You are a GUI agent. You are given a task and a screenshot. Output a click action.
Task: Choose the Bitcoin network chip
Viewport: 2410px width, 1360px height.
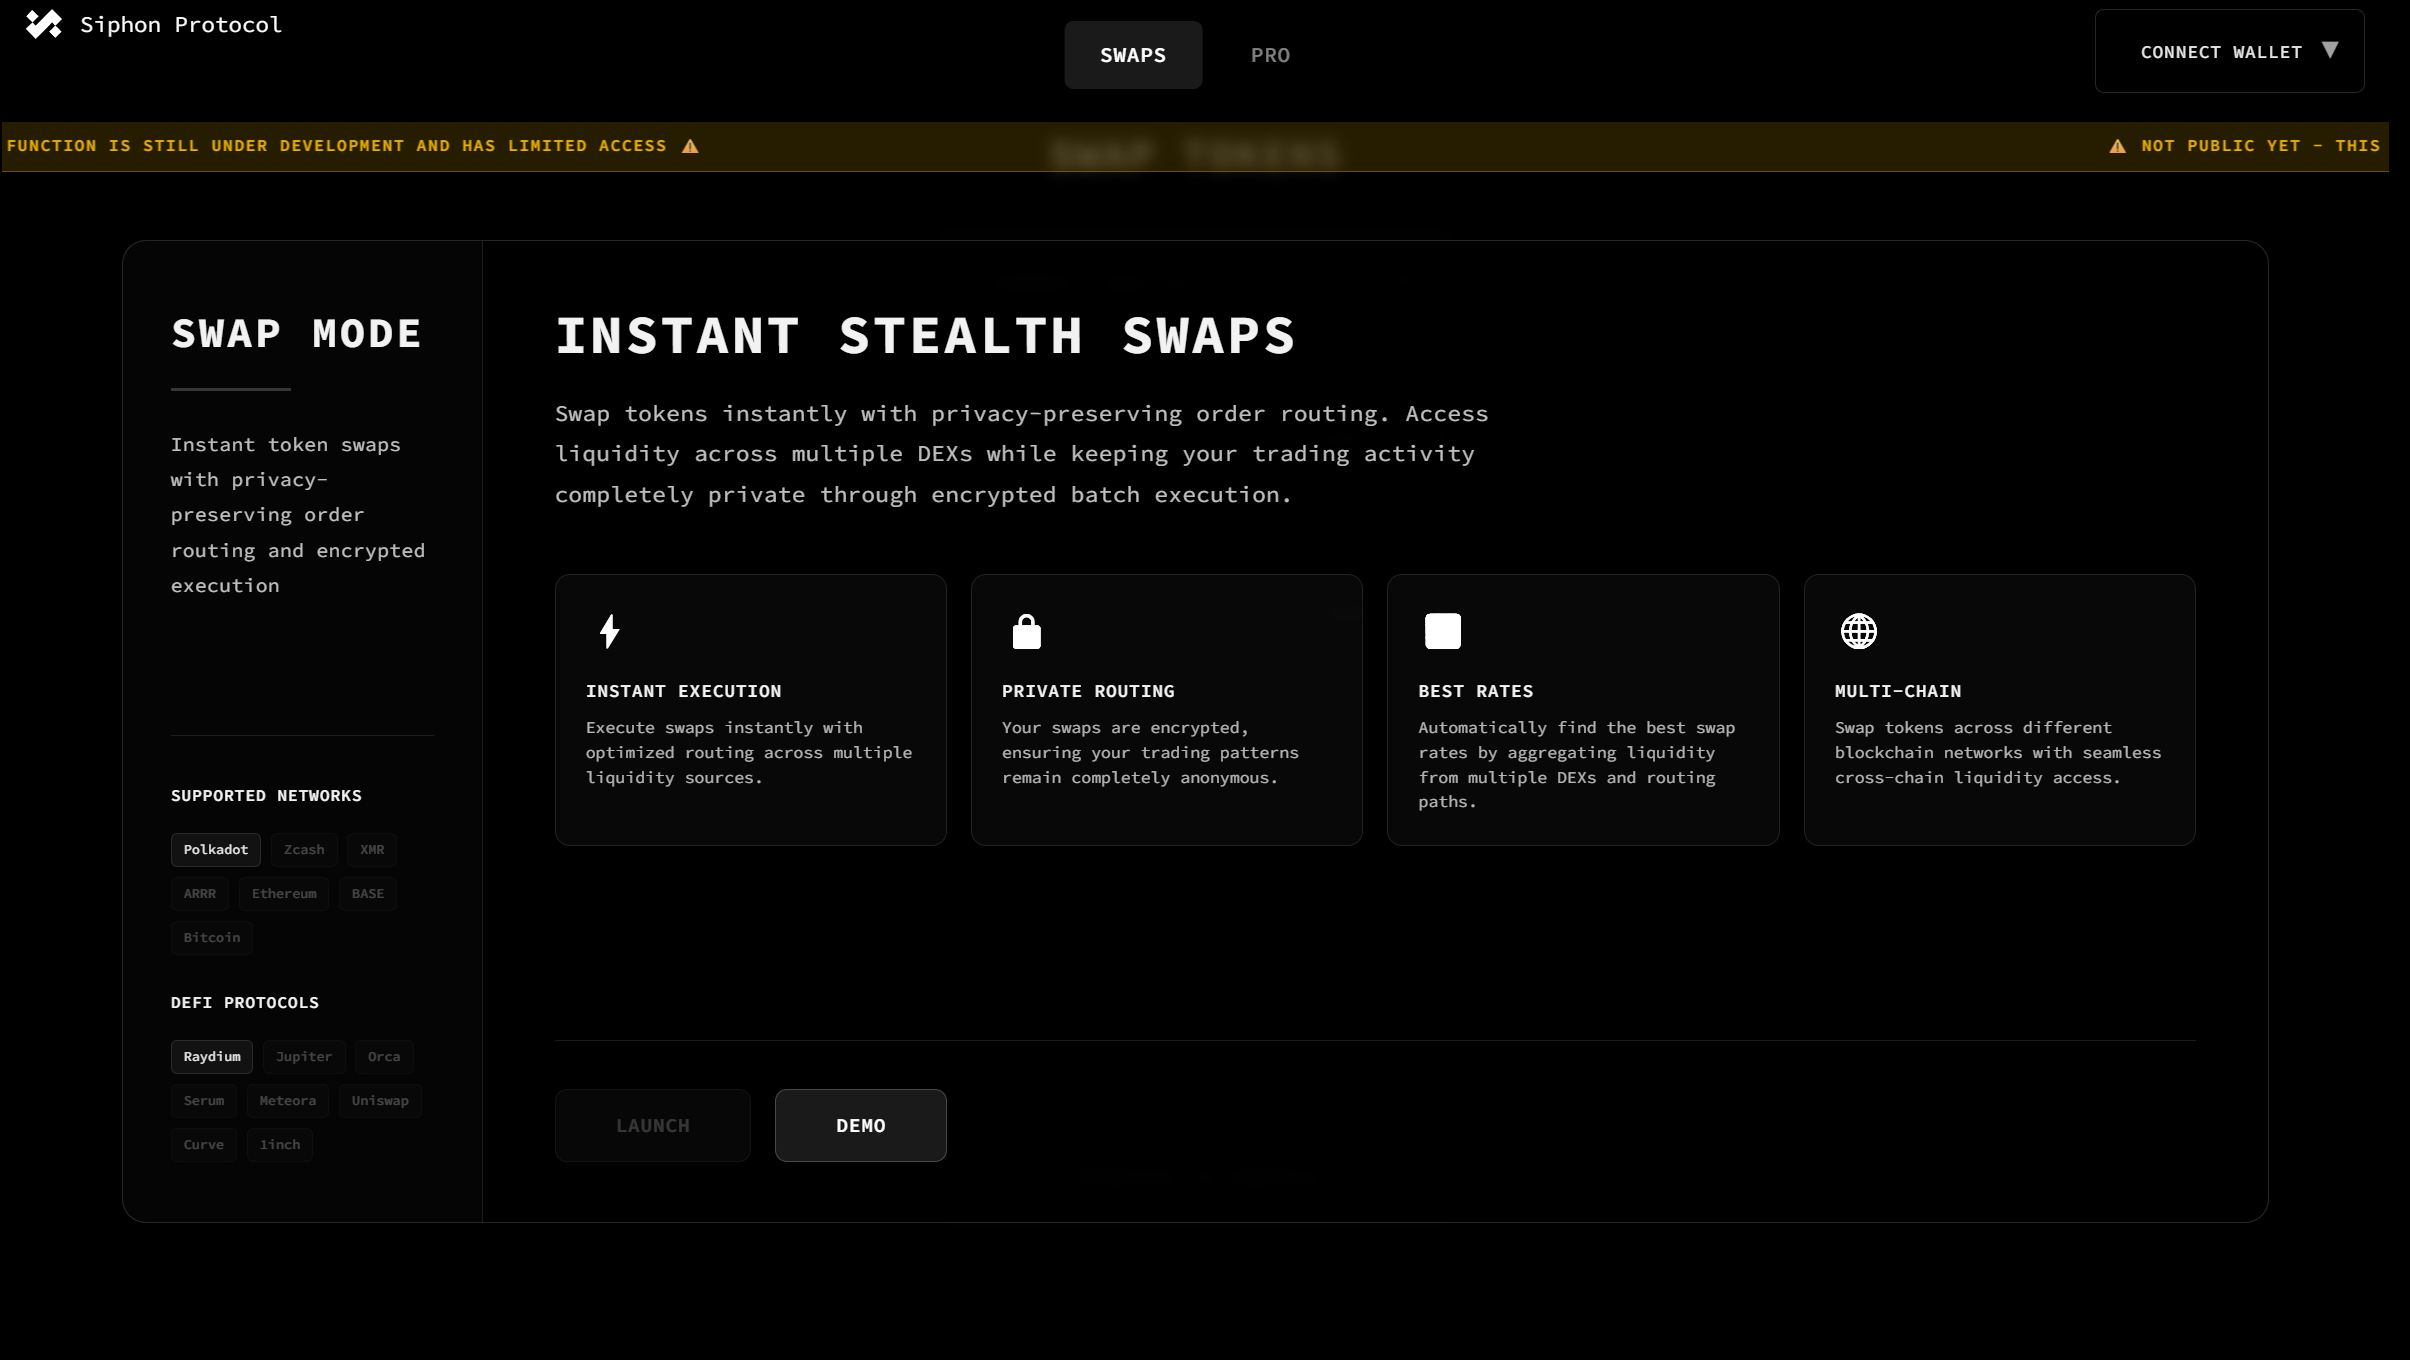click(x=212, y=937)
